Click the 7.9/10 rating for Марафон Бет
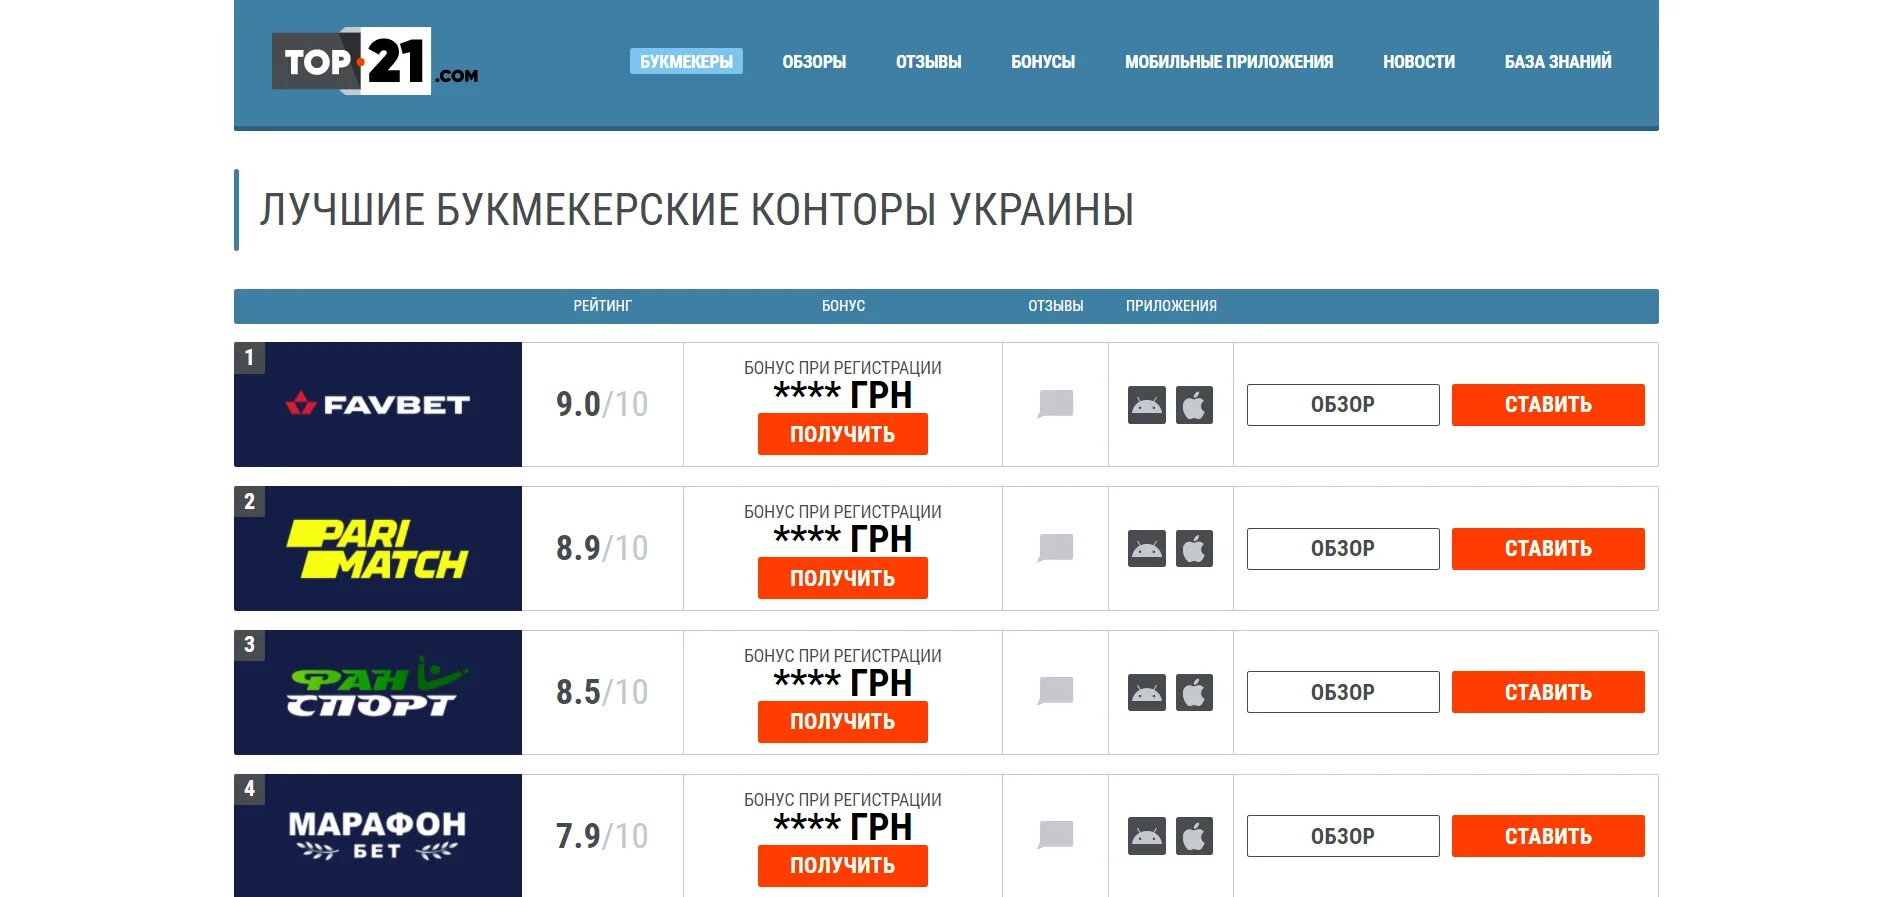Screen dimensions: 1893x897 (602, 836)
